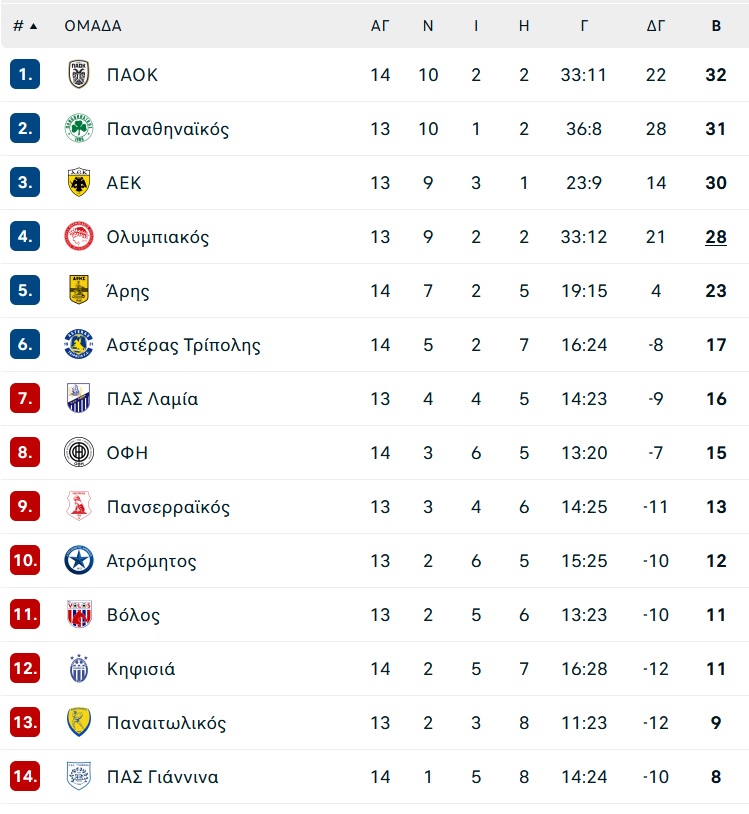The width and height of the screenshot is (749, 814).
Task: Click the Παναθηναϊκός shamrock logo
Action: (79, 128)
